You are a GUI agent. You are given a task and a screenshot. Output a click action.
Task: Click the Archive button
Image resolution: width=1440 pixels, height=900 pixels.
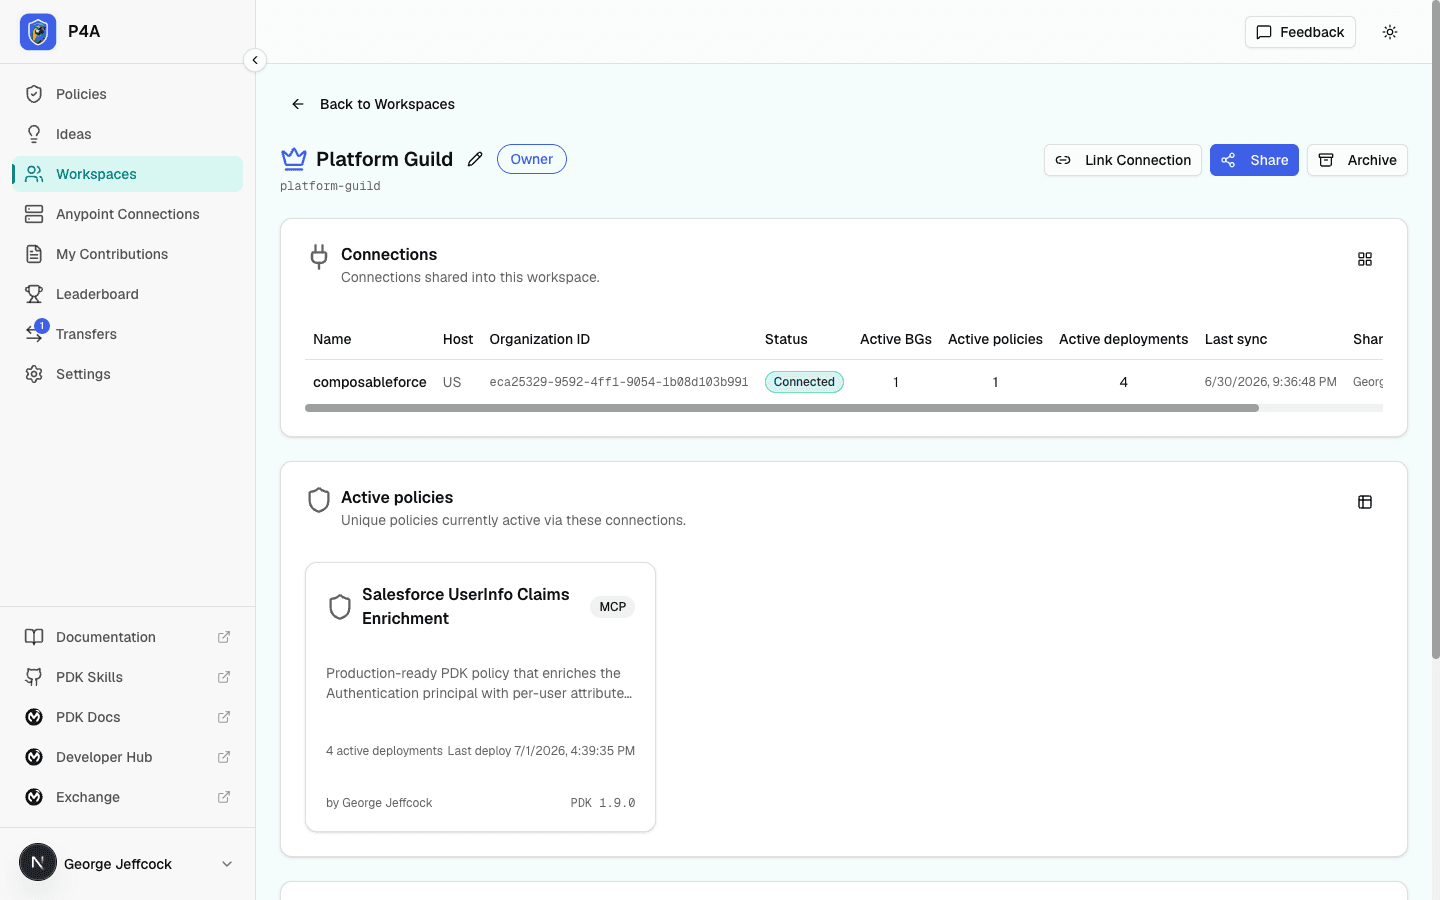pos(1357,160)
